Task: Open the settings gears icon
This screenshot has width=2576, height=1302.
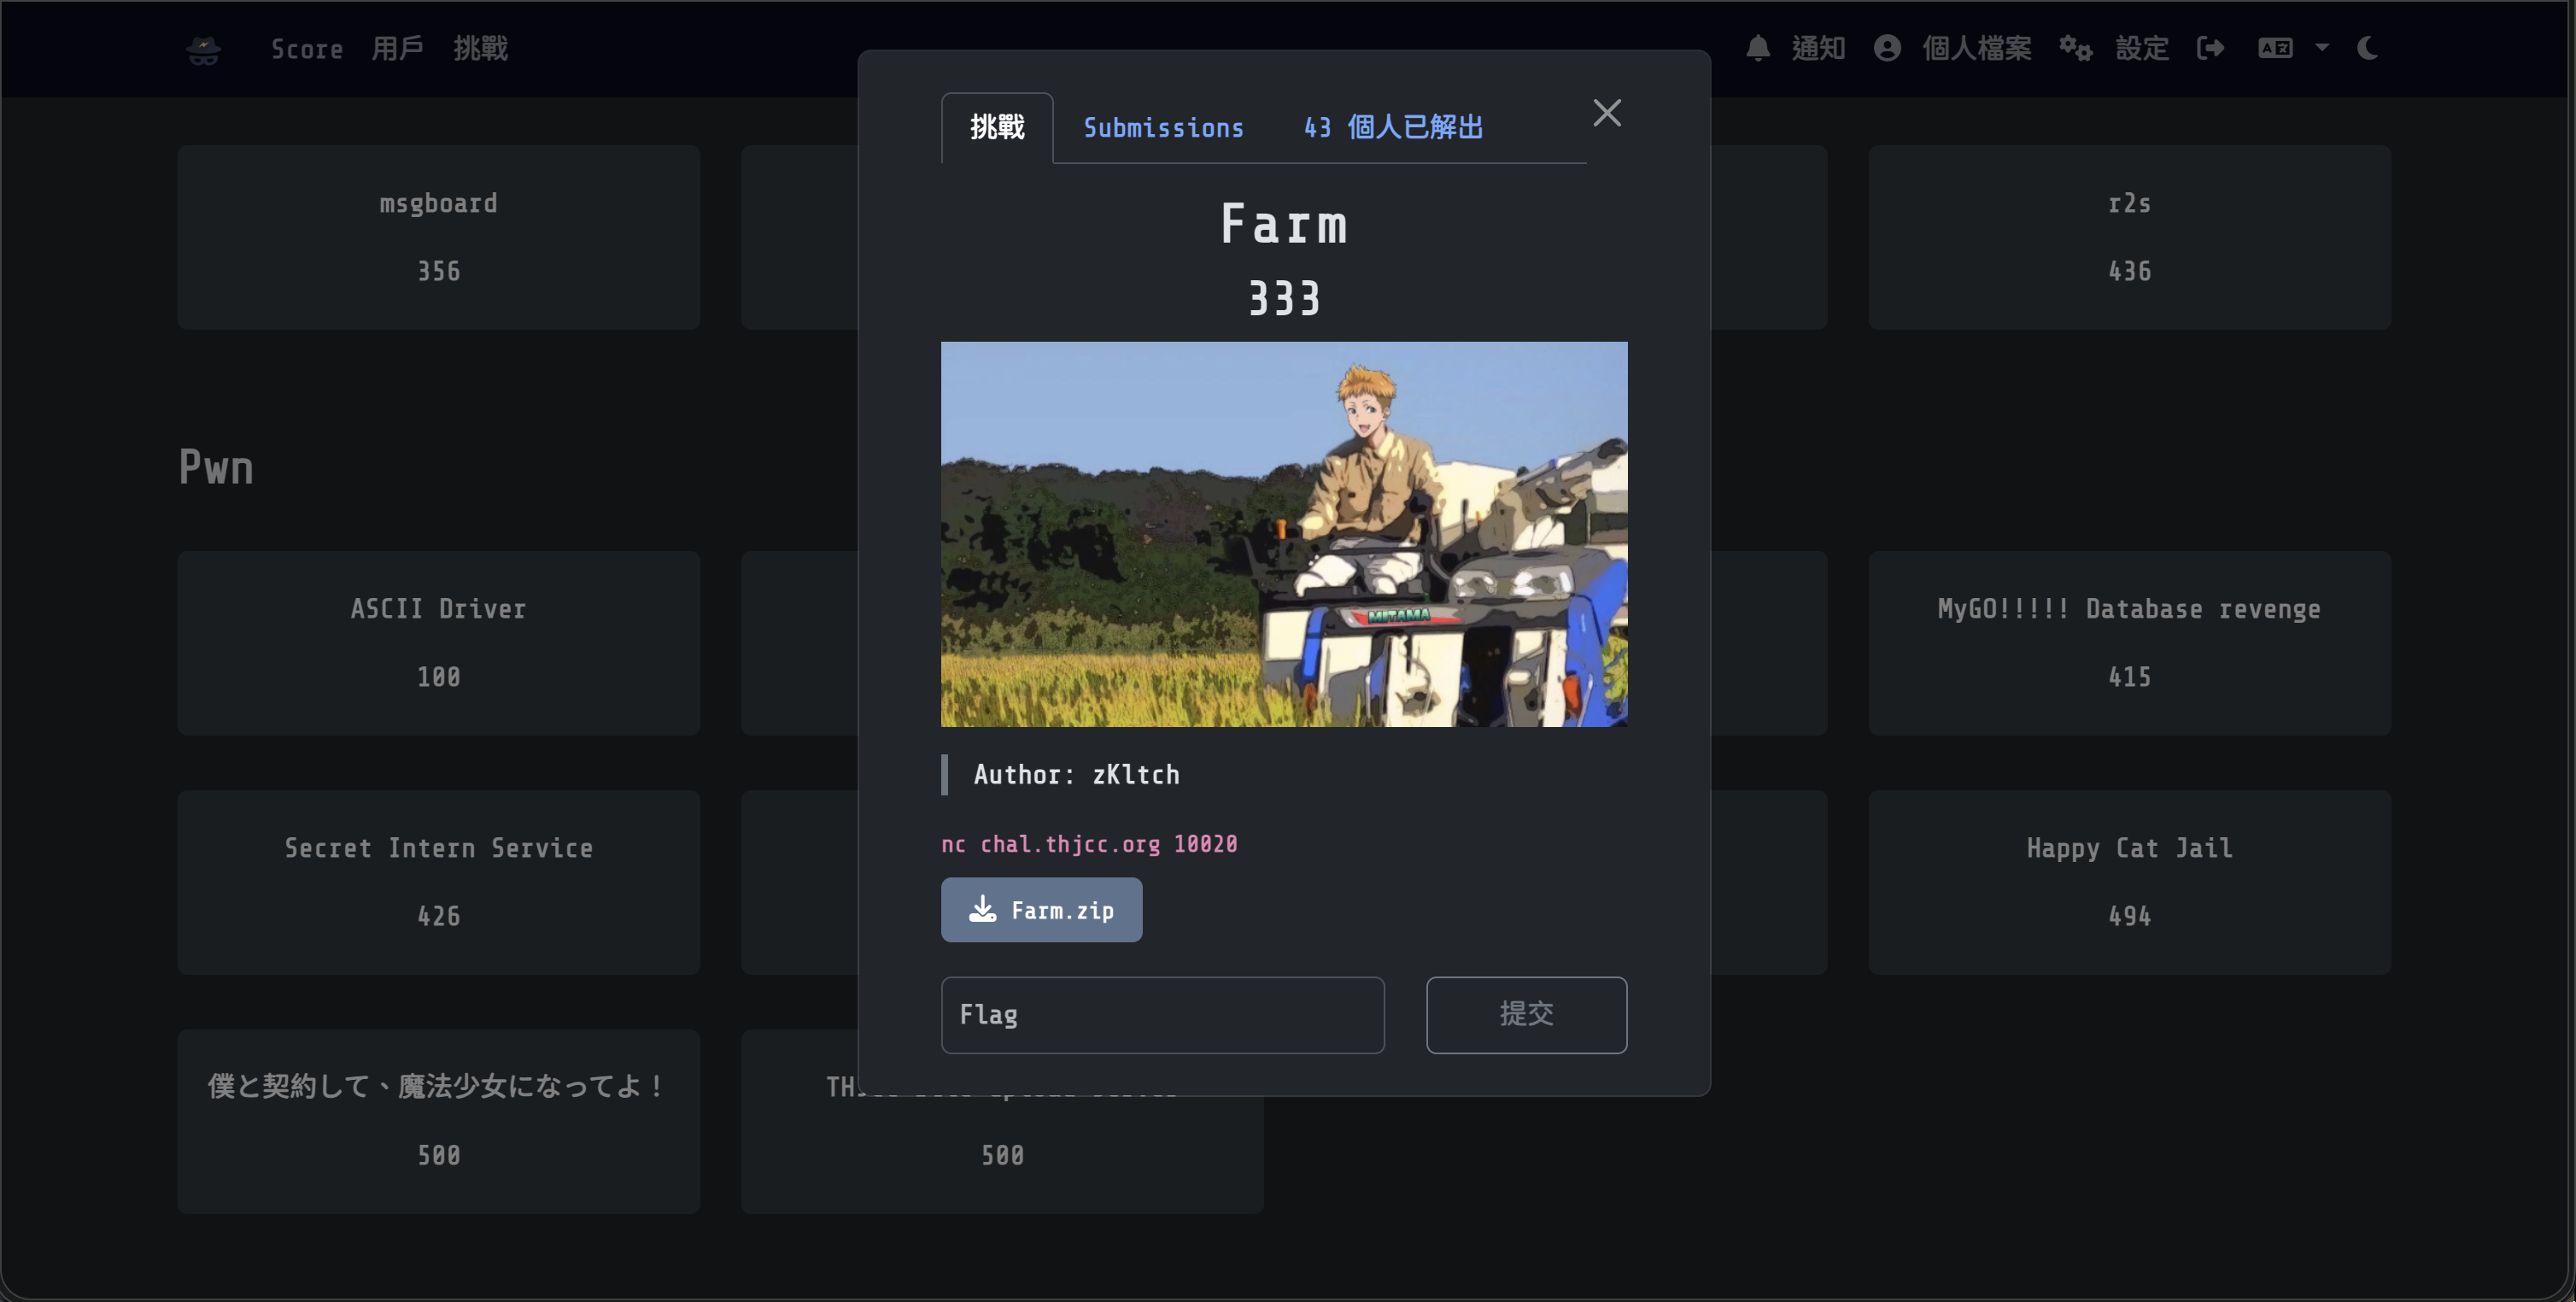Action: pyautogui.click(x=2075, y=48)
